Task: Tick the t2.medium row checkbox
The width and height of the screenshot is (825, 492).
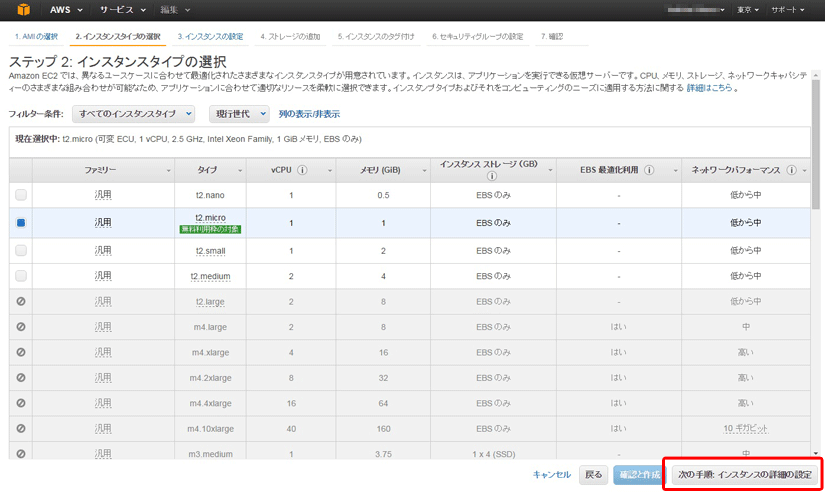Action: click(x=21, y=275)
